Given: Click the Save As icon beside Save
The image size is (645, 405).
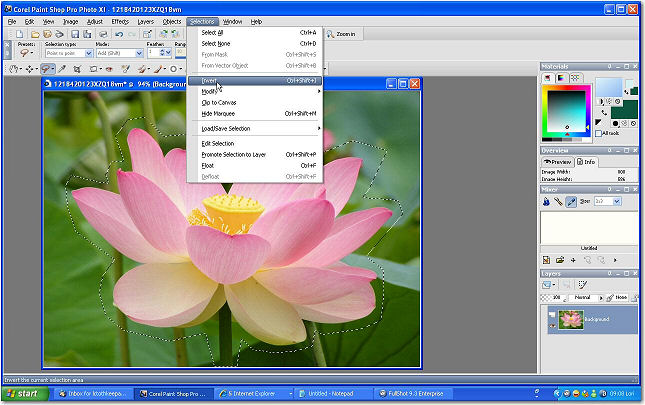Looking at the screenshot, I should point(87,34).
